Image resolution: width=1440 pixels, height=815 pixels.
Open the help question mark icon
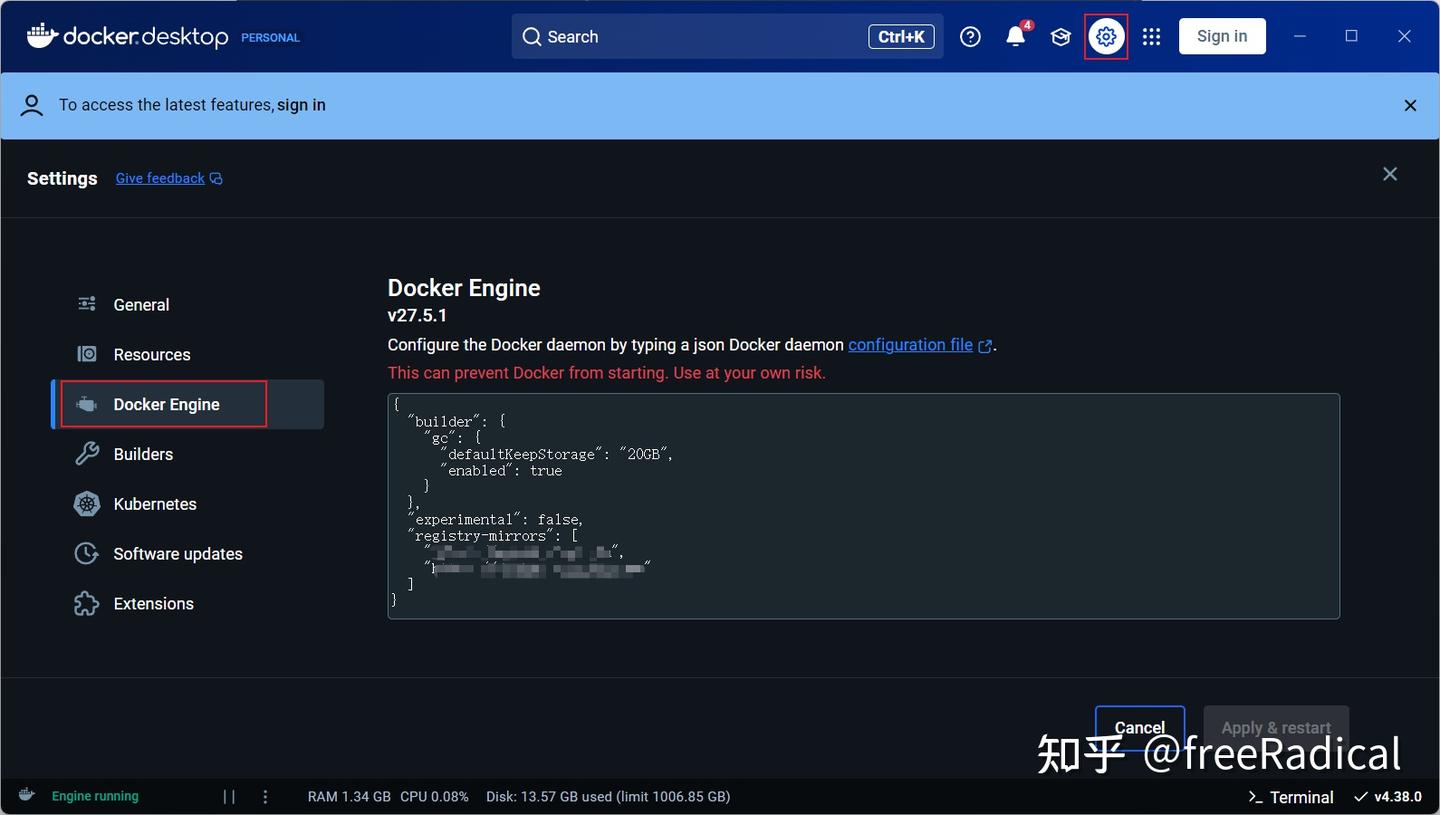click(x=969, y=36)
